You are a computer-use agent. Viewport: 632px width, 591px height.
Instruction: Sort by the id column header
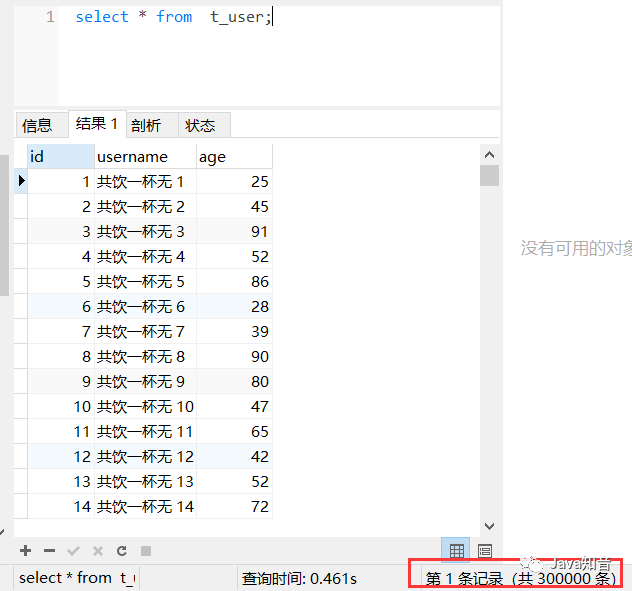61,156
